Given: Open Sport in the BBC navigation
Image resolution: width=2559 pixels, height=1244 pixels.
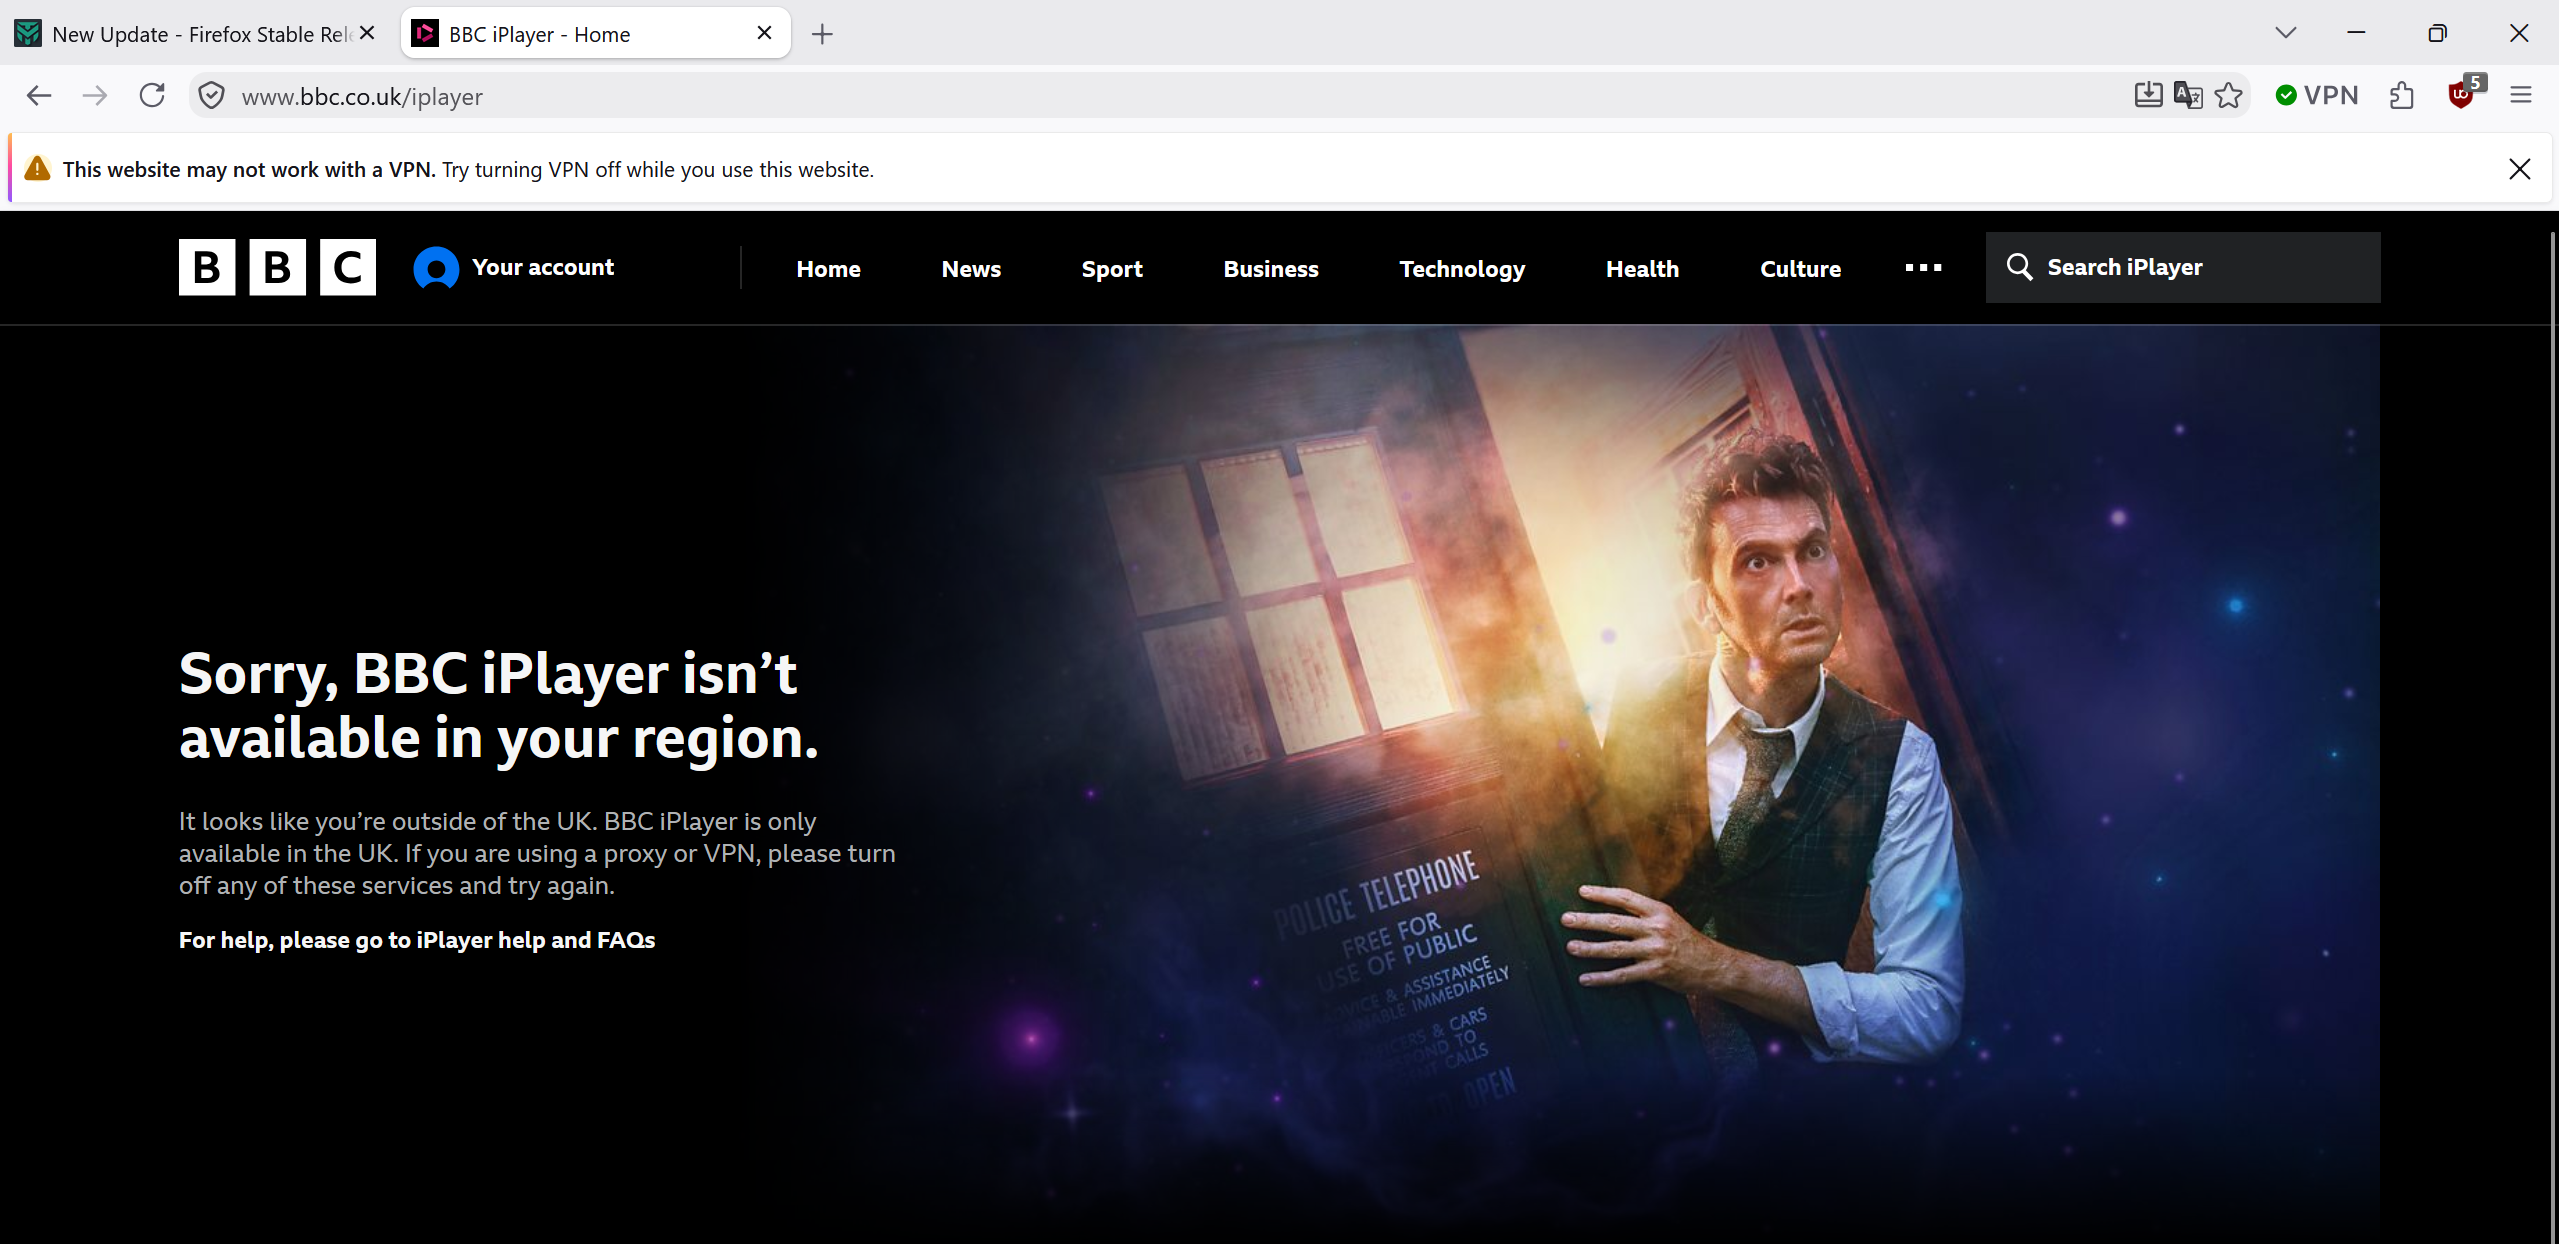Looking at the screenshot, I should [1112, 269].
